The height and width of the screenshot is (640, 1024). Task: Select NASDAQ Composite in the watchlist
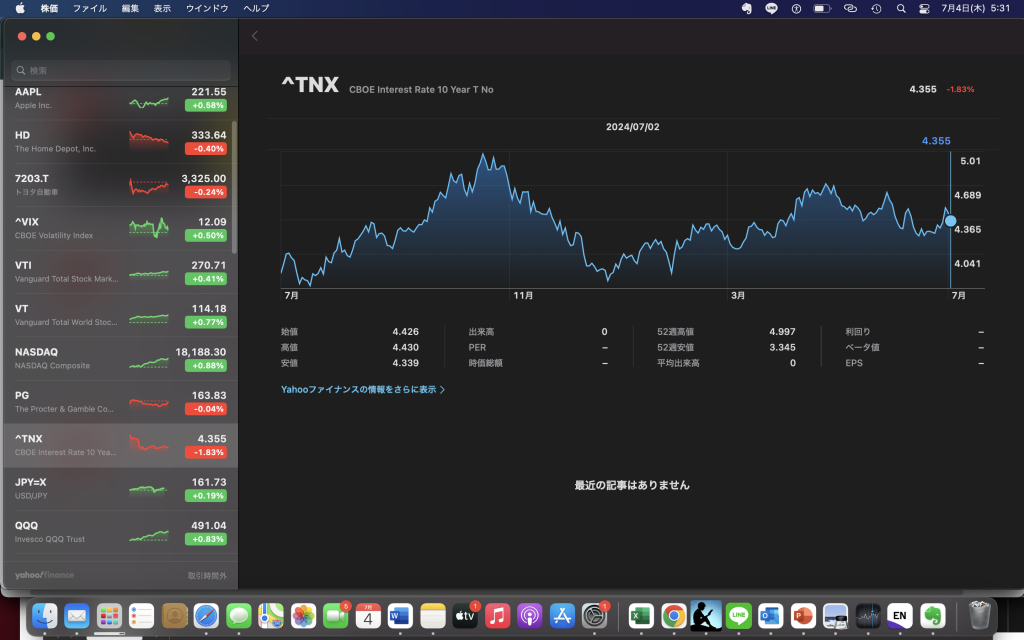tap(120, 358)
